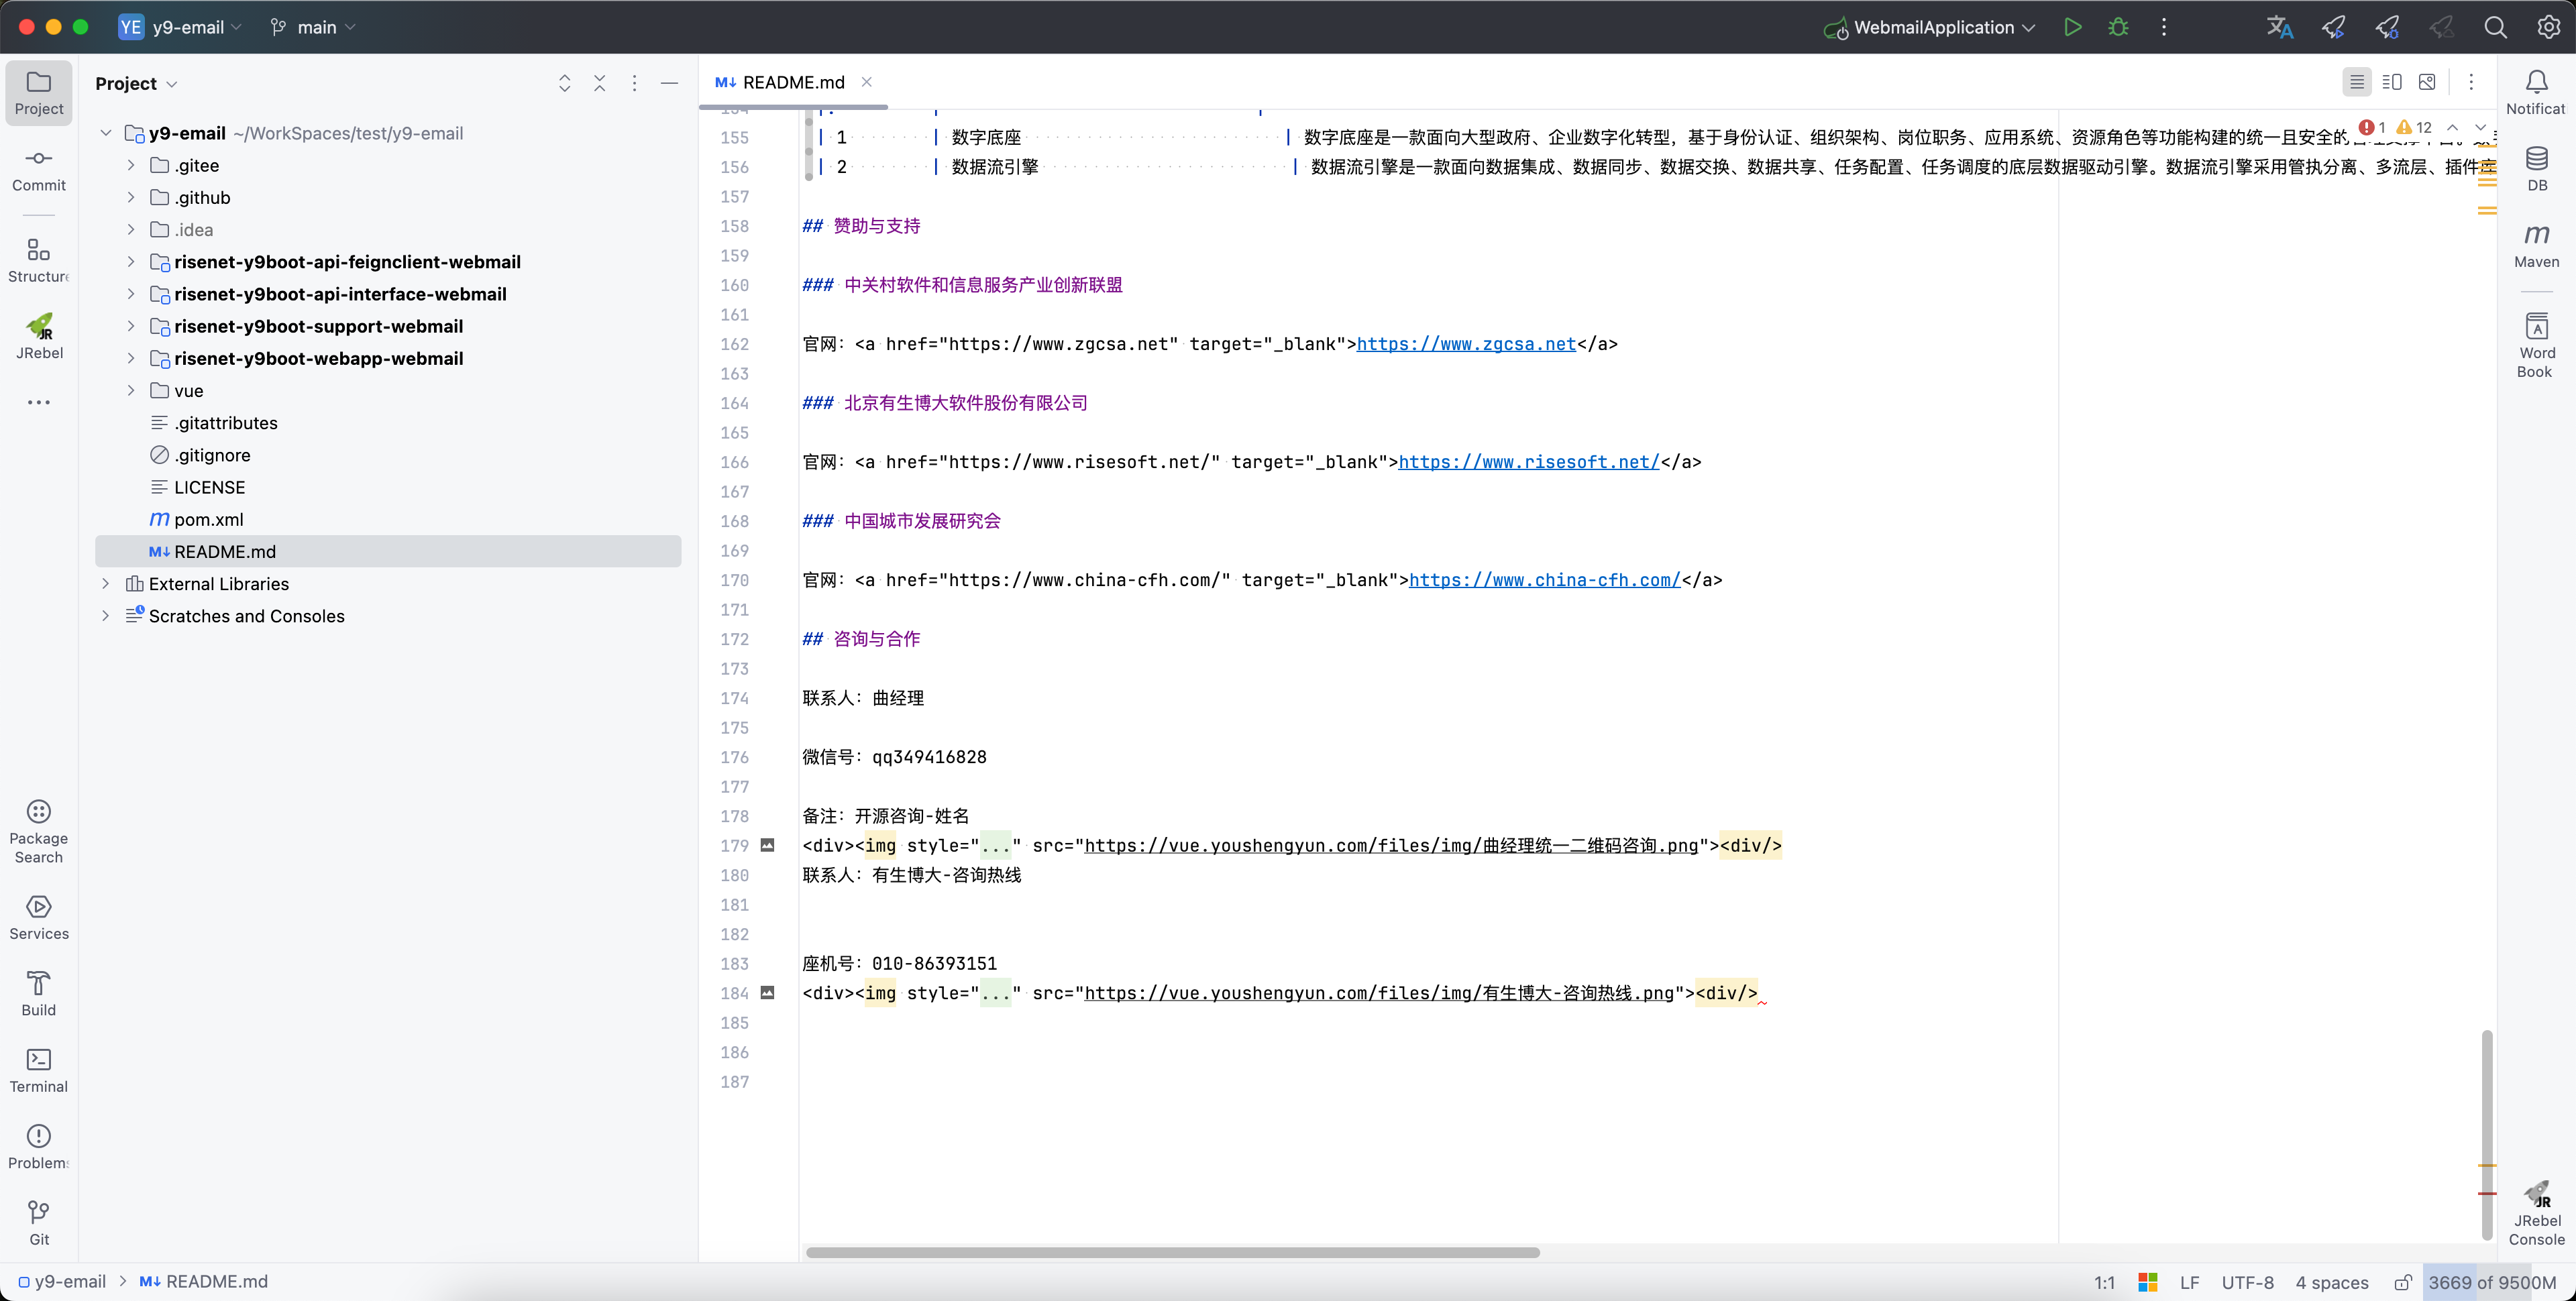Click UTF-8 encoding in status bar

[x=2247, y=1282]
